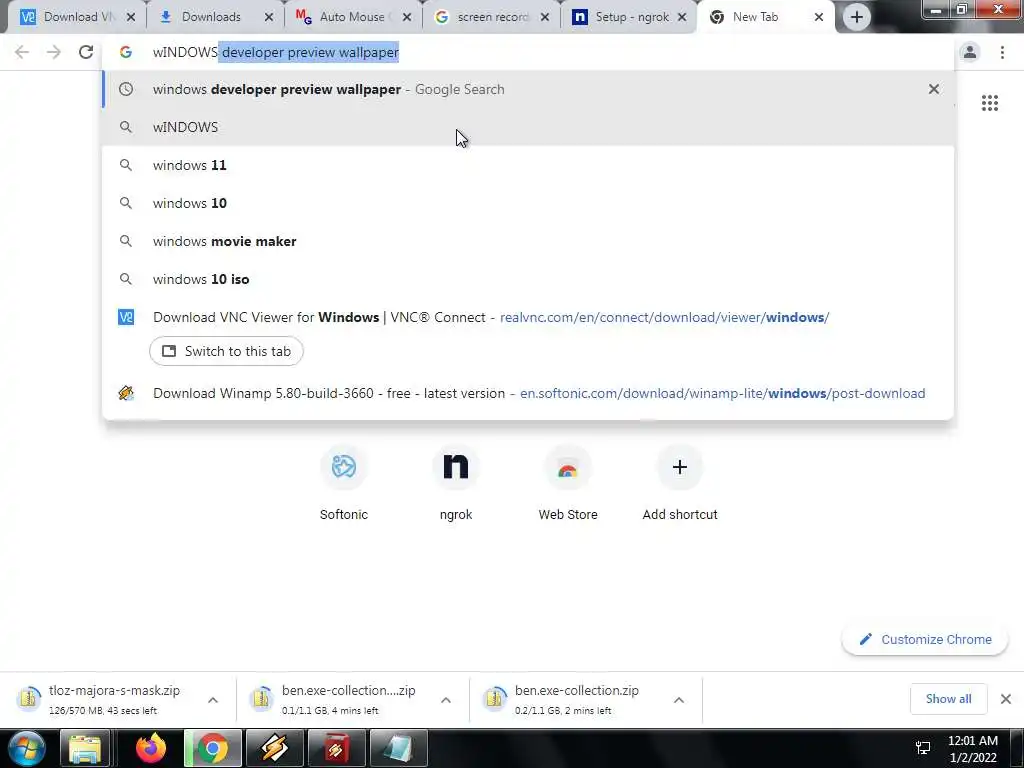Close the Setup - ngrok tab
Viewport: 1024px width, 768px height.
pos(682,18)
